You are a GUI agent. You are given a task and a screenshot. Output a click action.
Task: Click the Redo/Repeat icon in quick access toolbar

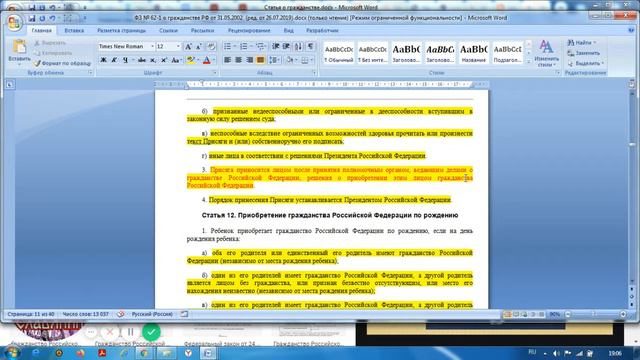click(42, 18)
